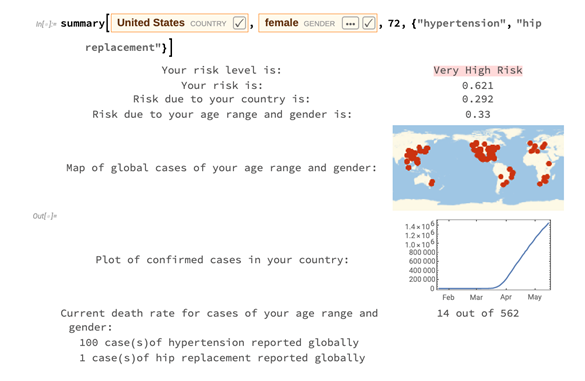Image resolution: width=585 pixels, height=381 pixels.
Task: Click the age and gender risk value 0.33
Action: click(478, 115)
